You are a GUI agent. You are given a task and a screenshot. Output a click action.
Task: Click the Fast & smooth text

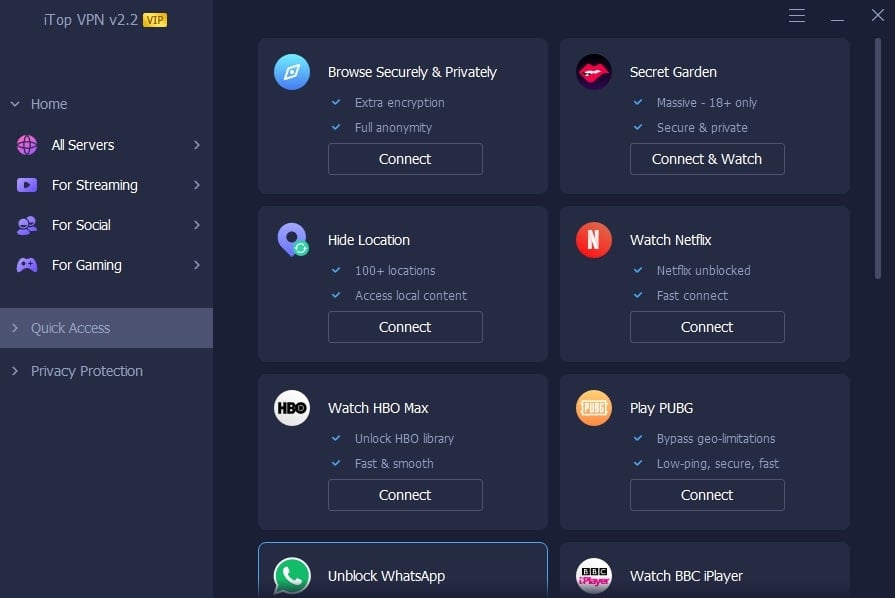[x=394, y=464]
